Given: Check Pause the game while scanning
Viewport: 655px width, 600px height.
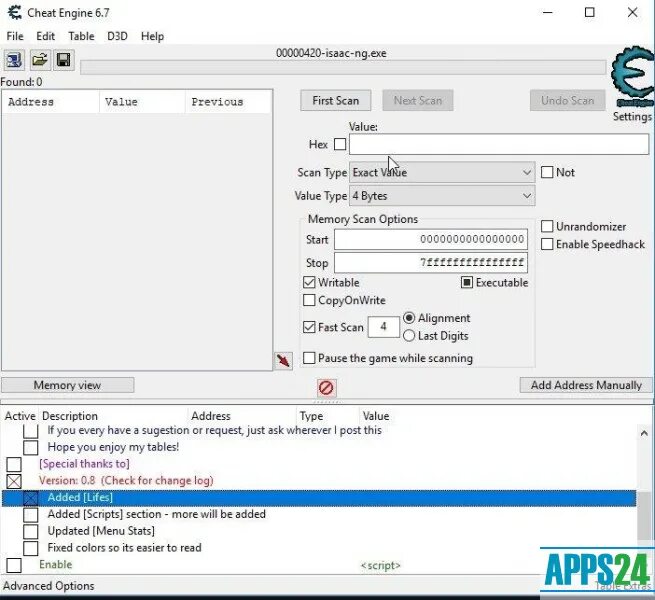Looking at the screenshot, I should [309, 358].
